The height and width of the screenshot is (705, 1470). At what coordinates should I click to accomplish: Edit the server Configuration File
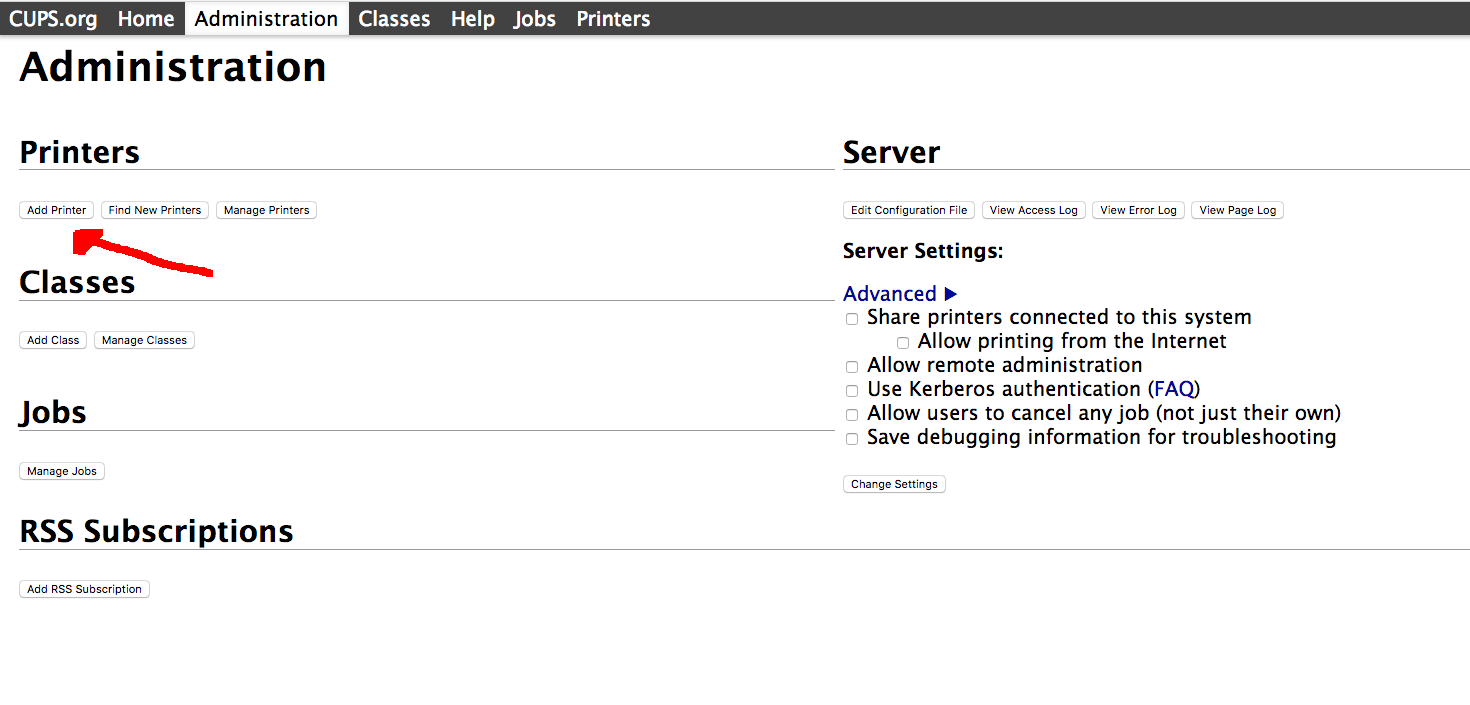pos(908,209)
